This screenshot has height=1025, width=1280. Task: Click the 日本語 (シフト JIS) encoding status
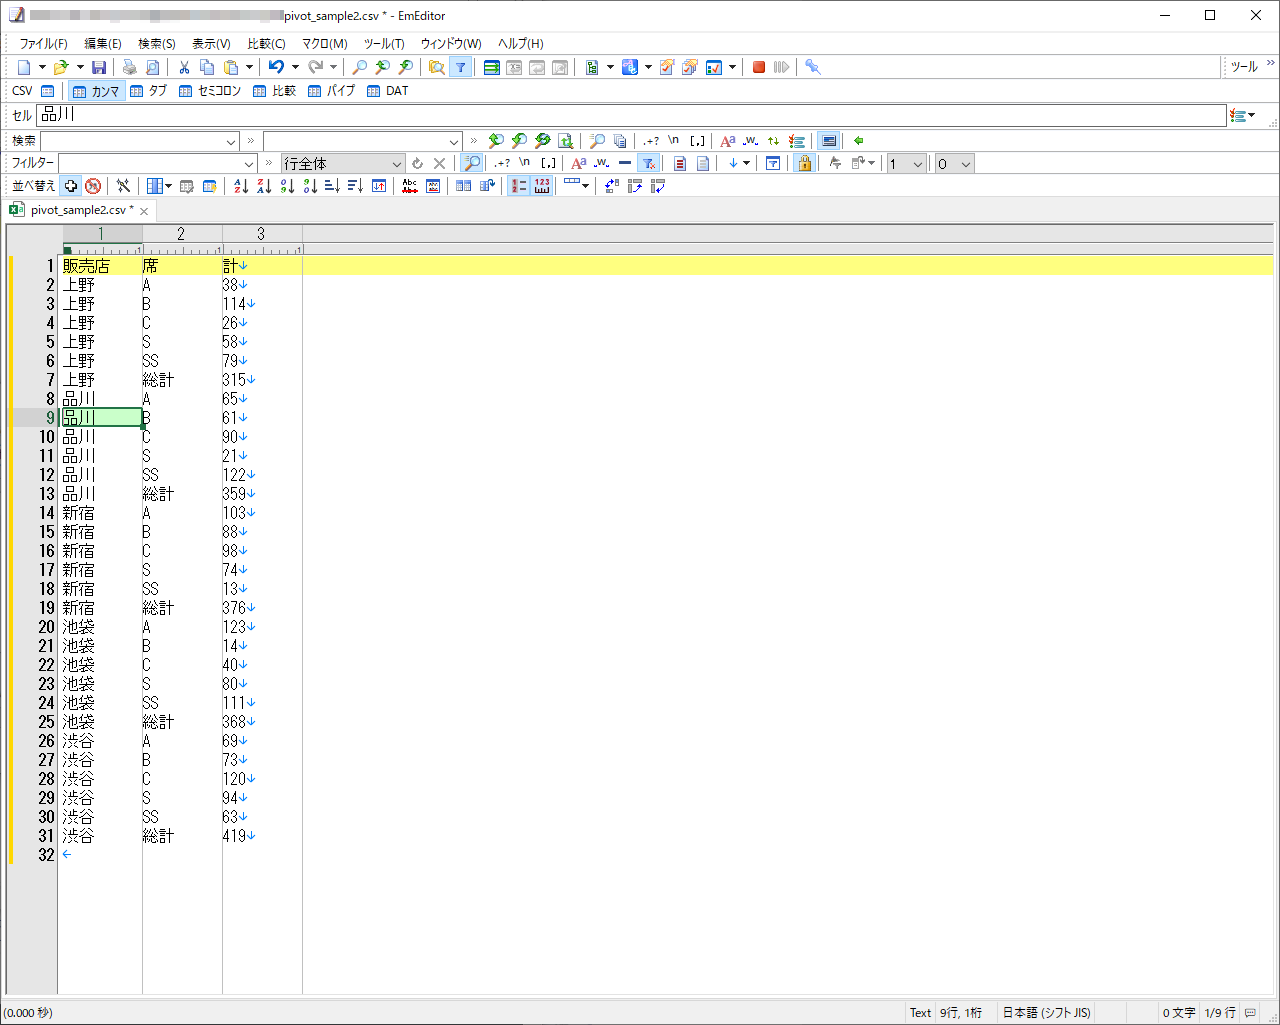click(1046, 1013)
